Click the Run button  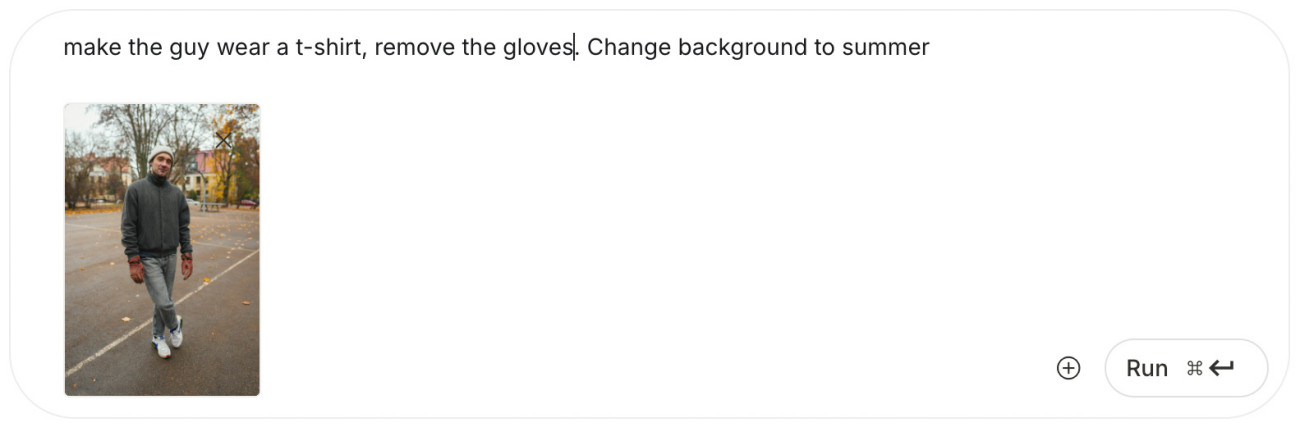(1186, 368)
